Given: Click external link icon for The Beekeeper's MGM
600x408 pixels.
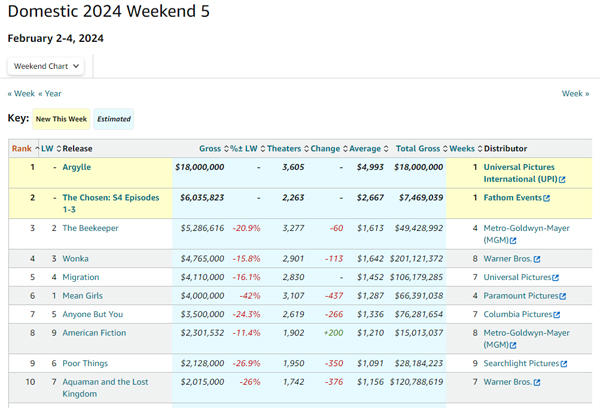Looking at the screenshot, I should [513, 241].
